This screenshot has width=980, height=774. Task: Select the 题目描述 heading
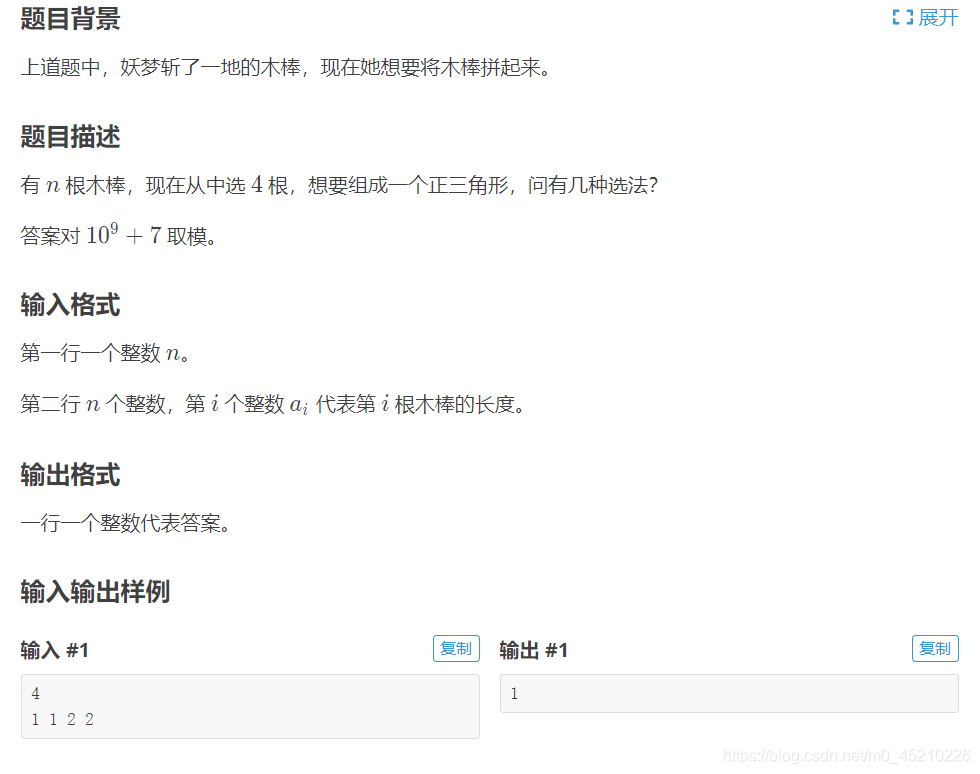click(x=70, y=136)
